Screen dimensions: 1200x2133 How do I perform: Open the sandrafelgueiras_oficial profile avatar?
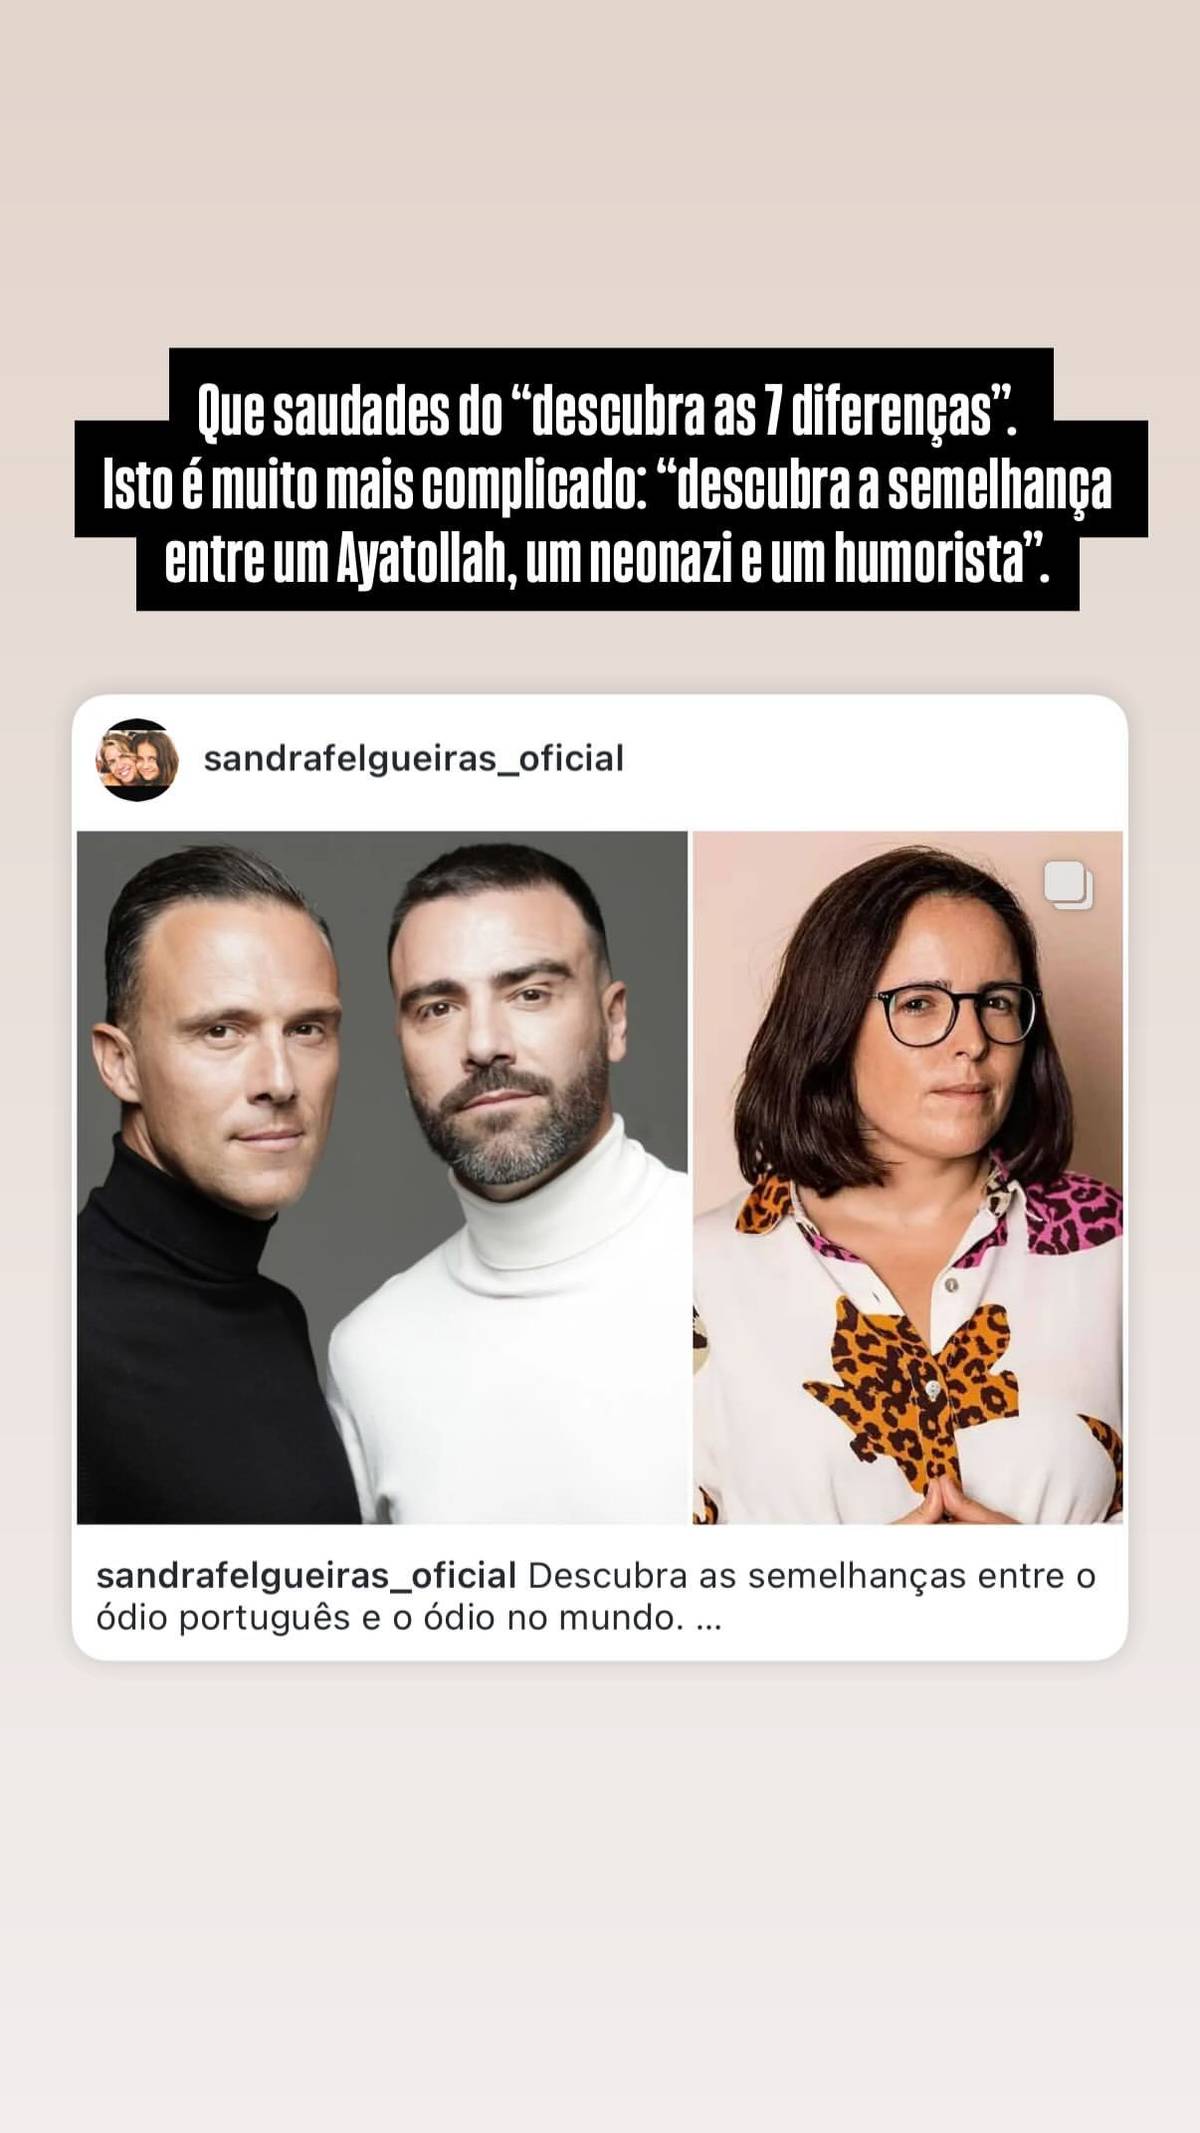point(137,759)
